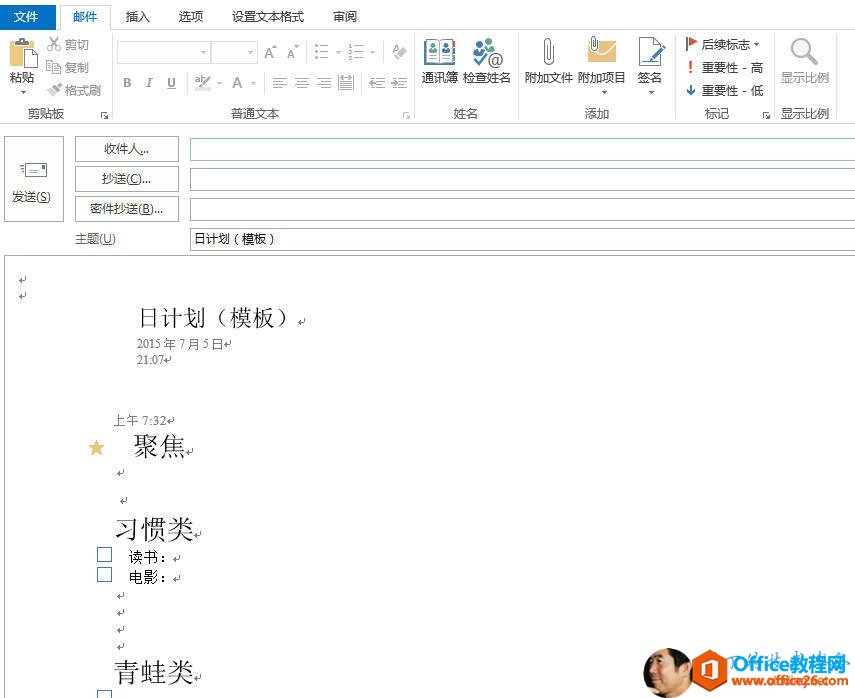855x698 pixels.
Task: Click the 密件抄送(B)... (Bcc) button
Action: [127, 209]
